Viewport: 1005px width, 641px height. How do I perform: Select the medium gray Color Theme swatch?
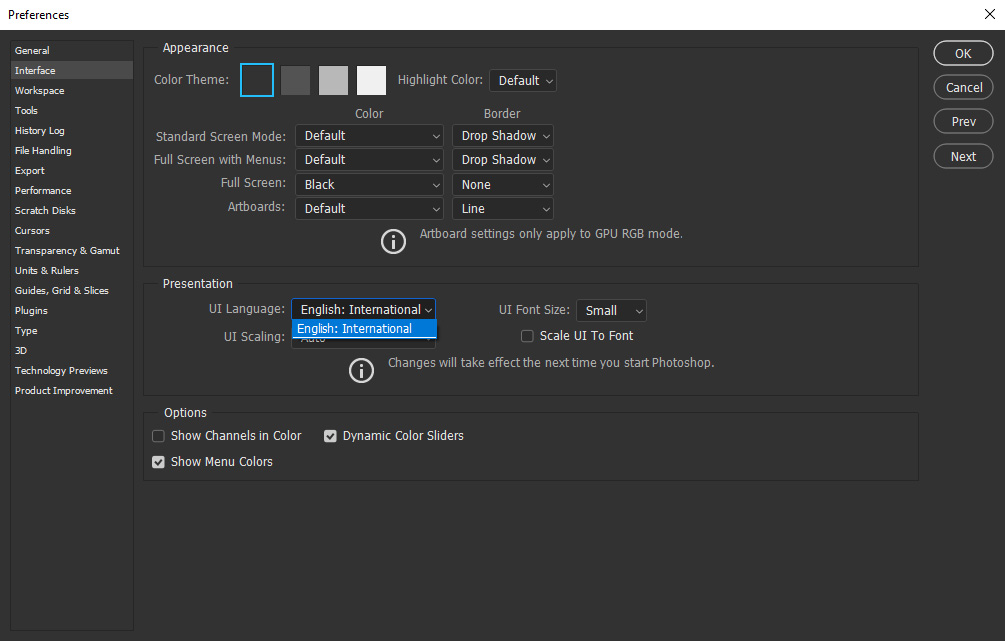(x=333, y=80)
